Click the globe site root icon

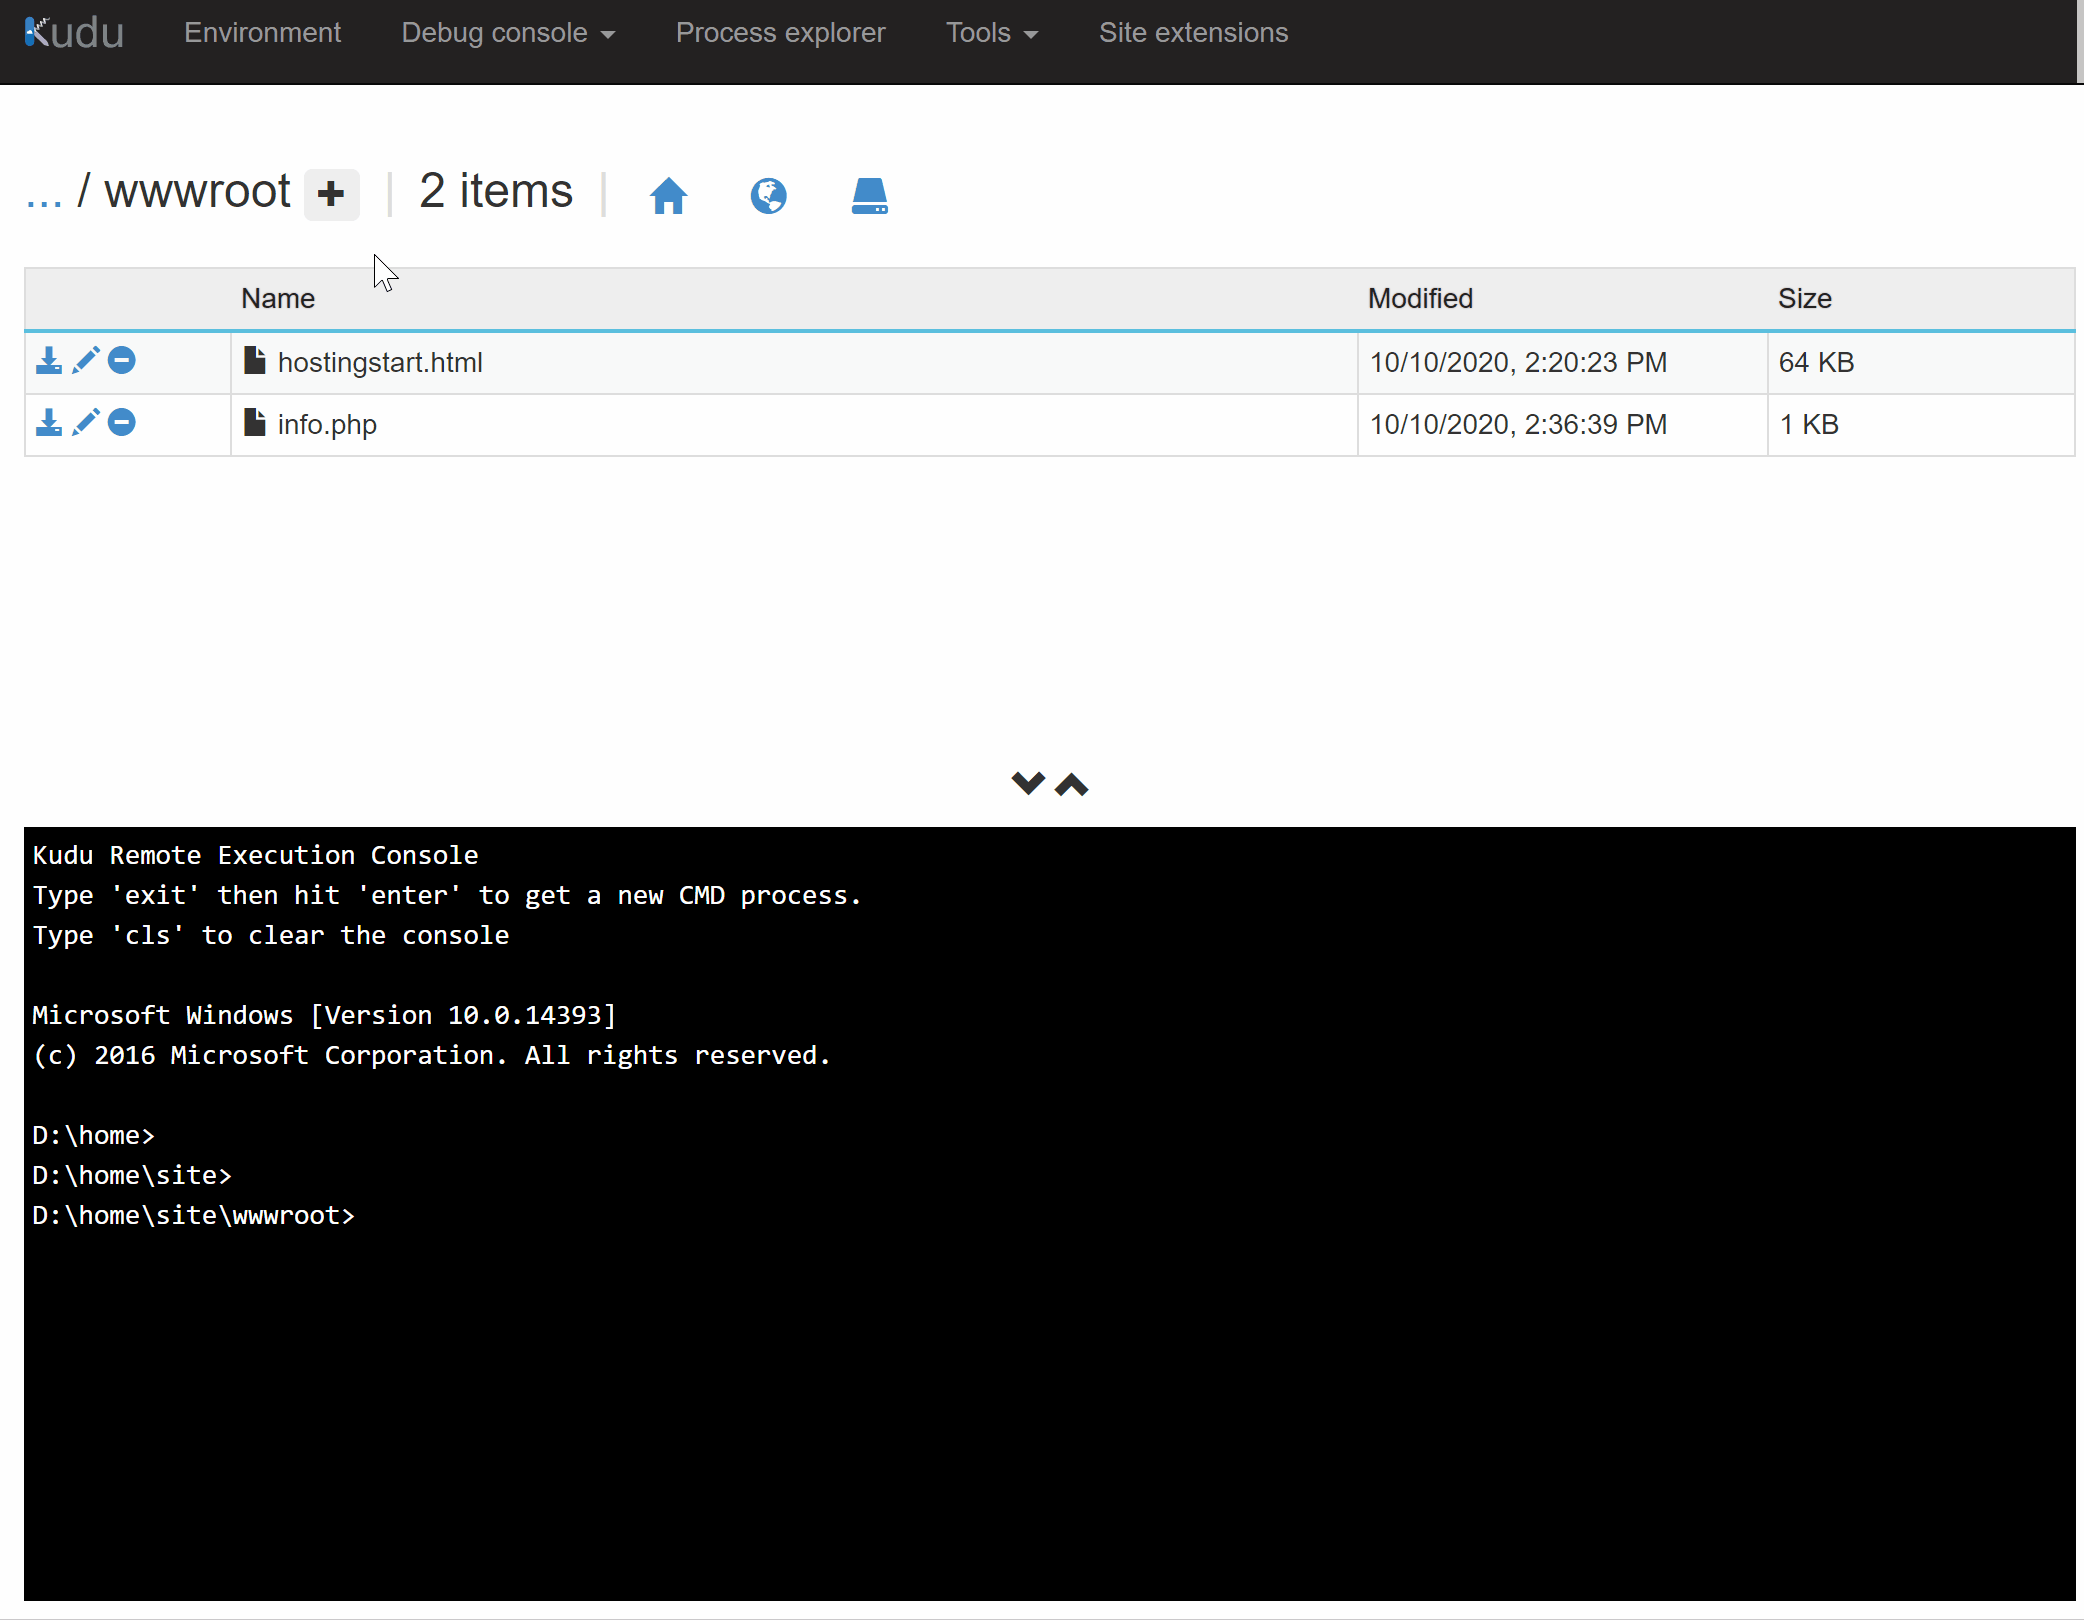click(x=768, y=195)
